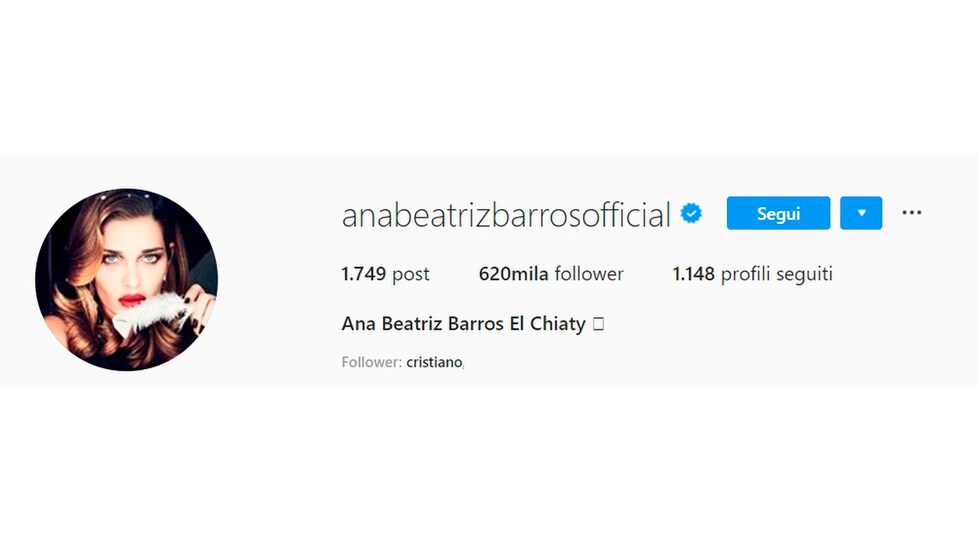The height and width of the screenshot is (544, 978).
Task: Click the word follower in stats
Action: (x=589, y=274)
